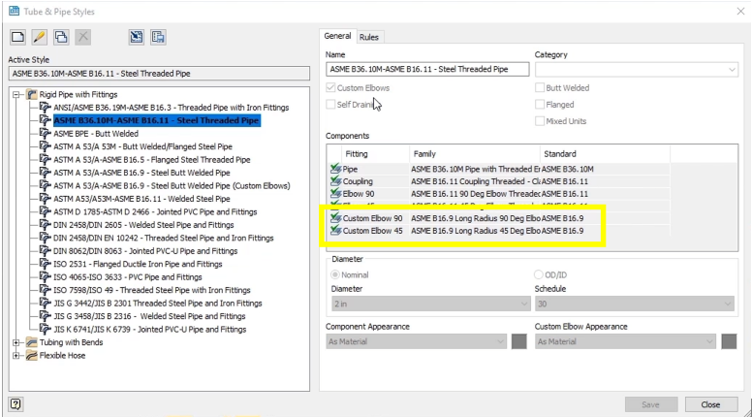This screenshot has width=754, height=417.
Task: Click the icon beside ANSI/ASME B36.19M style
Action: 45,107
